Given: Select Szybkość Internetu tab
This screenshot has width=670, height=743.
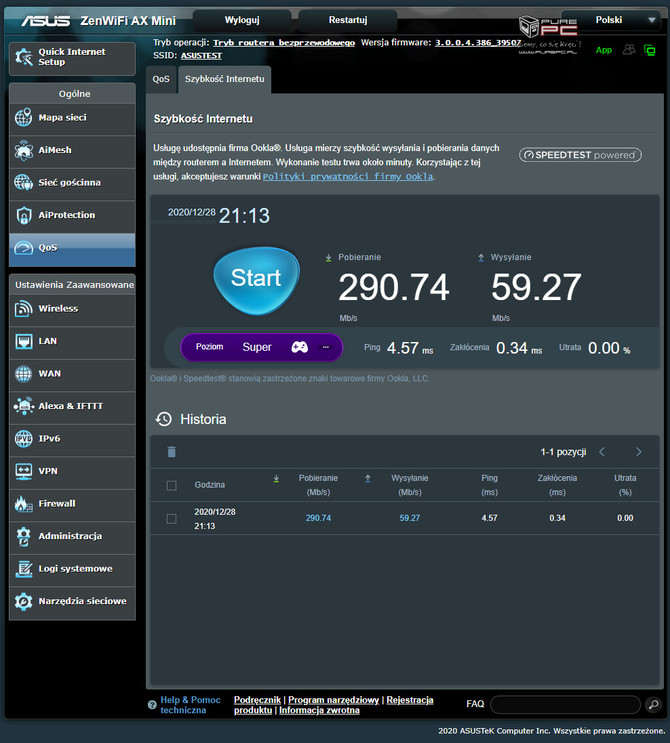Looking at the screenshot, I should [225, 79].
